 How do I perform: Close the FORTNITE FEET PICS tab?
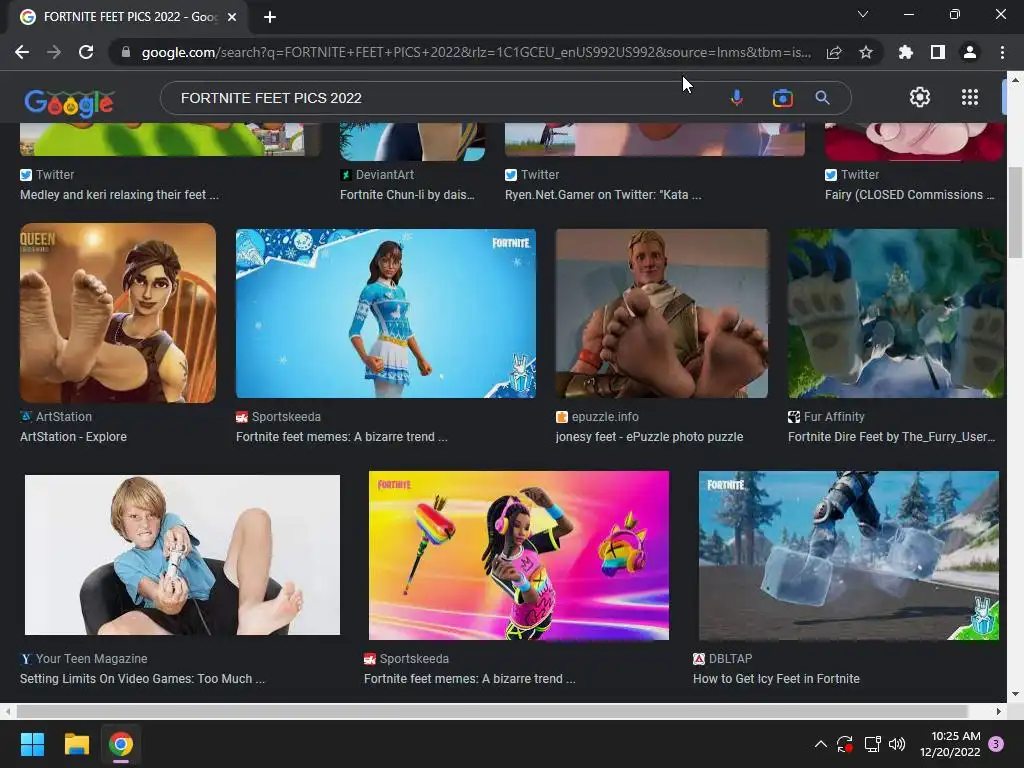pyautogui.click(x=232, y=17)
